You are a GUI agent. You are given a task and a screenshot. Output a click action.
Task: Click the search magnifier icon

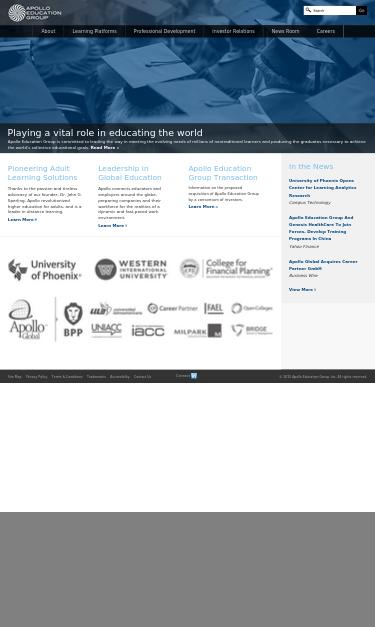pyautogui.click(x=308, y=10)
